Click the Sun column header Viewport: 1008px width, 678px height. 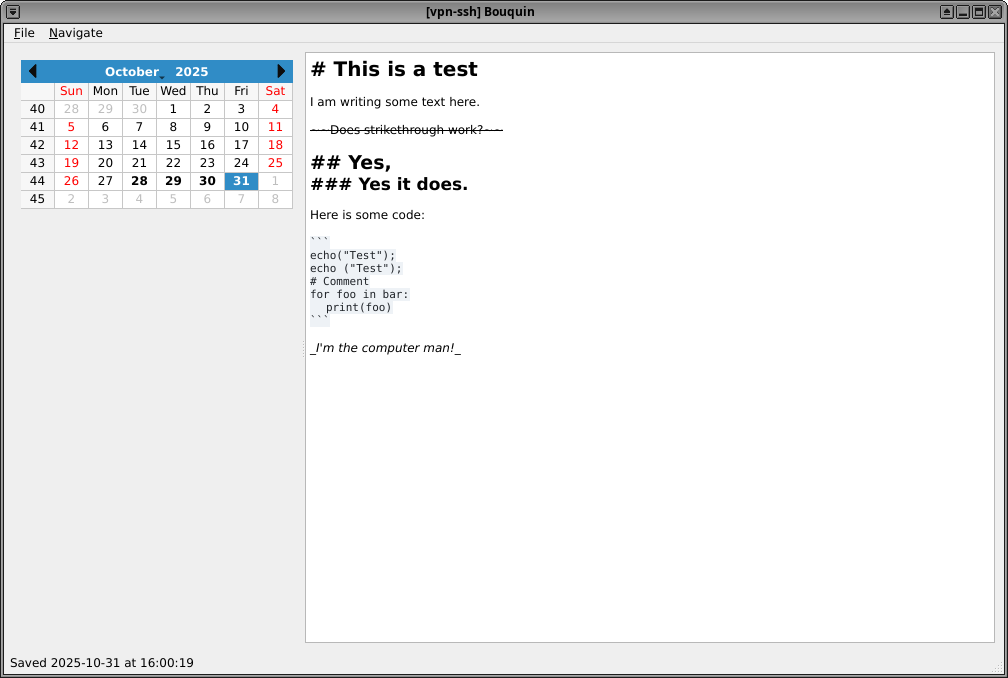[71, 90]
